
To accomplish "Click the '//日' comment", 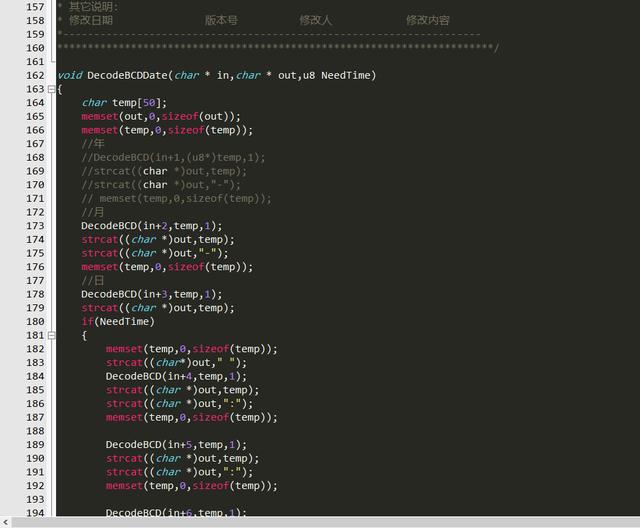I will [93, 280].
